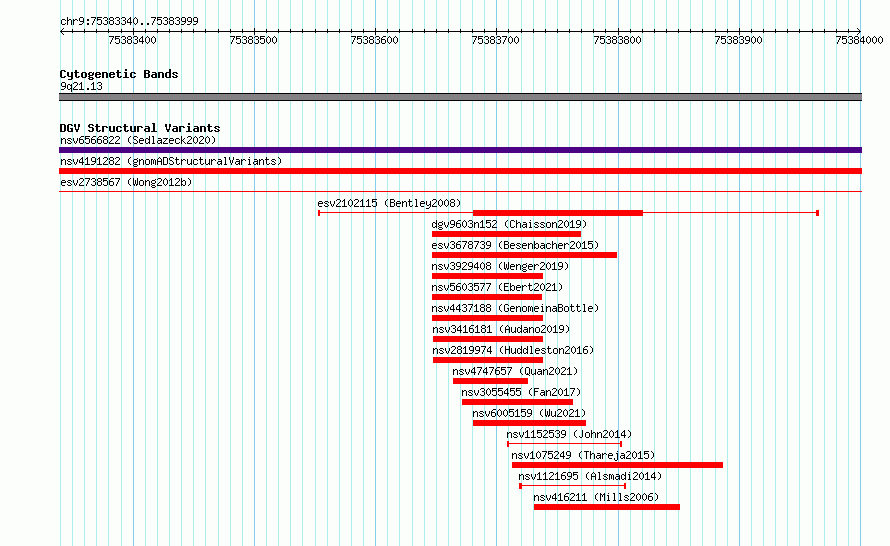
Task: Open nsv1075249 (Thareja2015) label
Action: [x=583, y=455]
